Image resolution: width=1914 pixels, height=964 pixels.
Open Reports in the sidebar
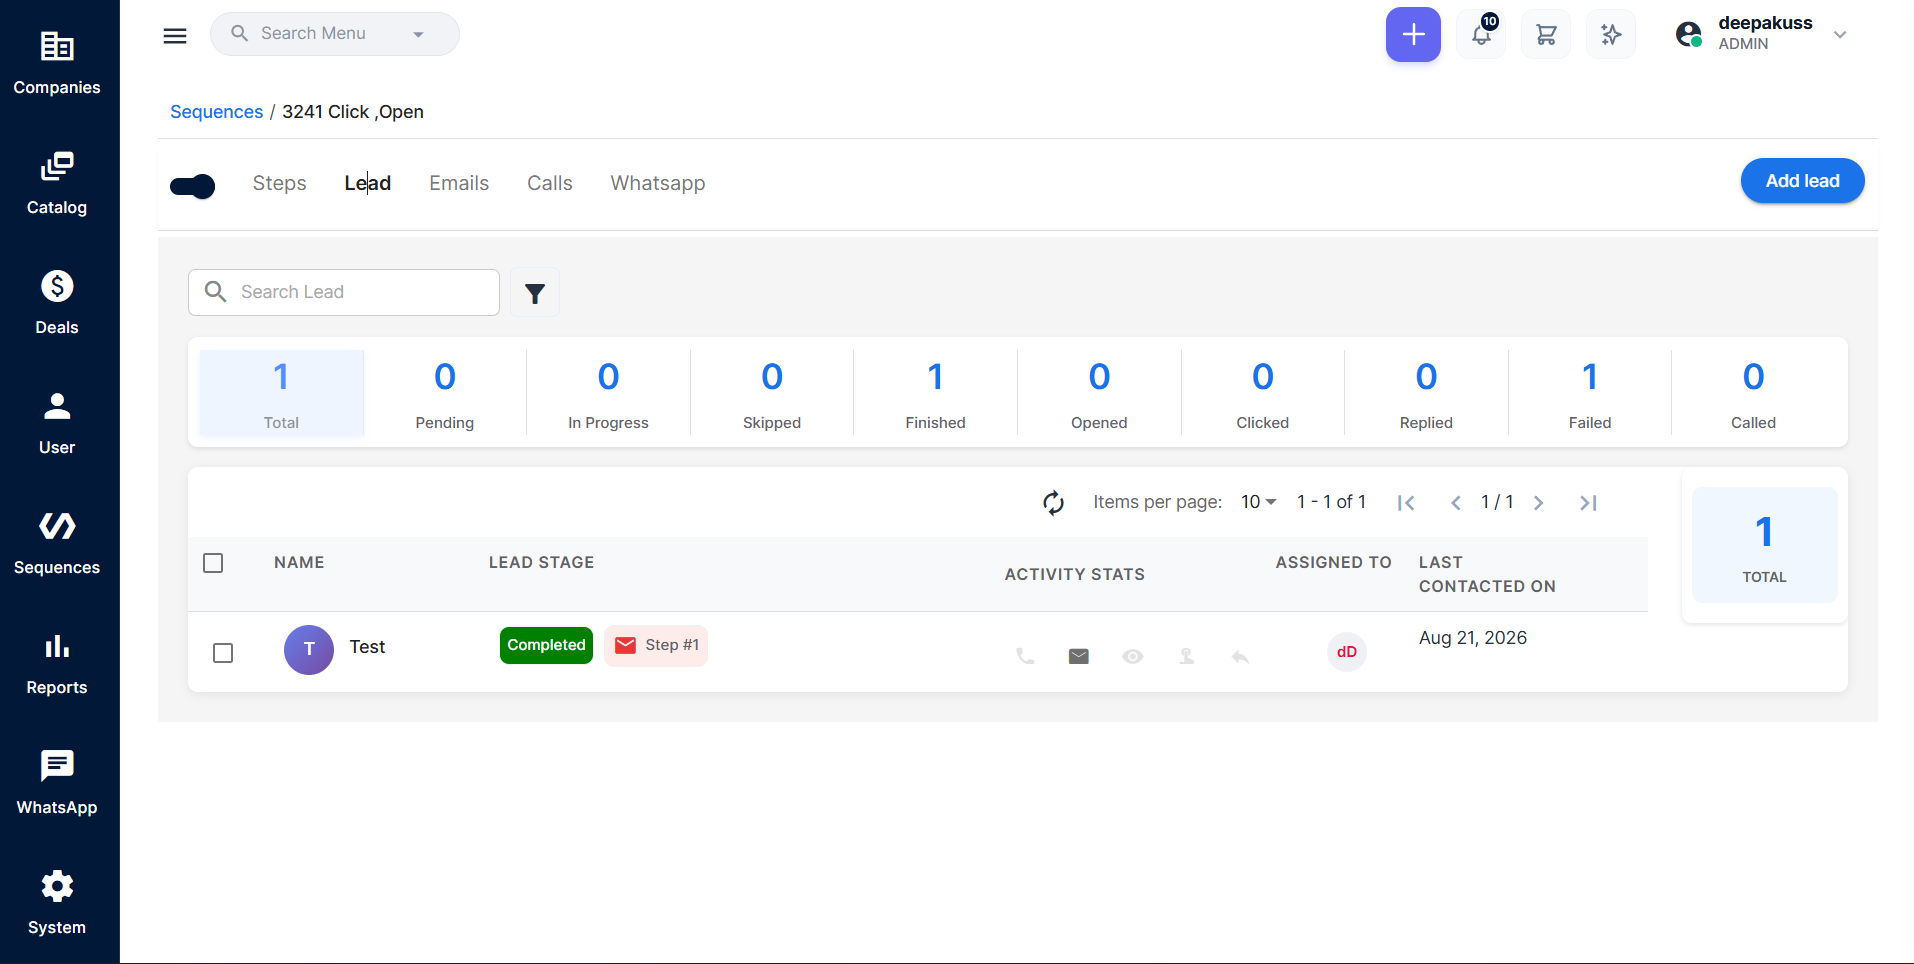pos(57,663)
